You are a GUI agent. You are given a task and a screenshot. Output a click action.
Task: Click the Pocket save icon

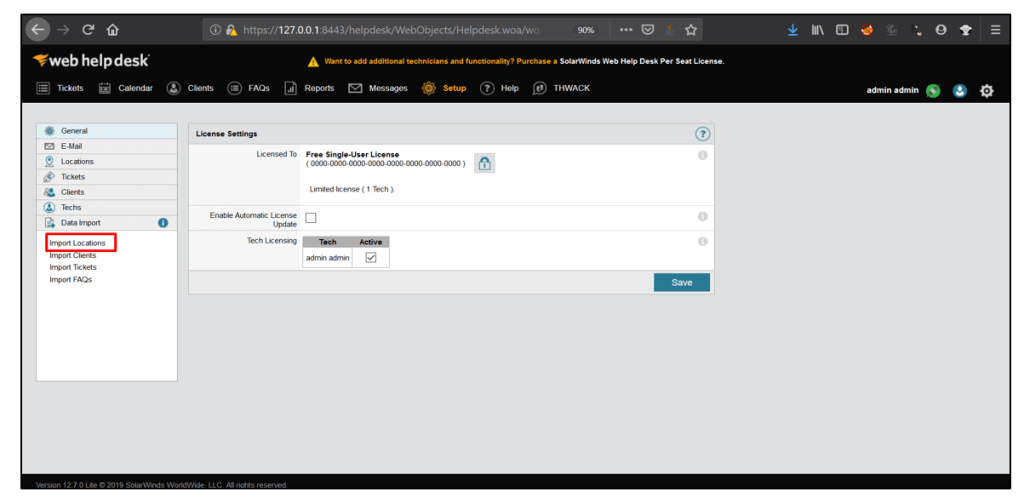[647, 29]
